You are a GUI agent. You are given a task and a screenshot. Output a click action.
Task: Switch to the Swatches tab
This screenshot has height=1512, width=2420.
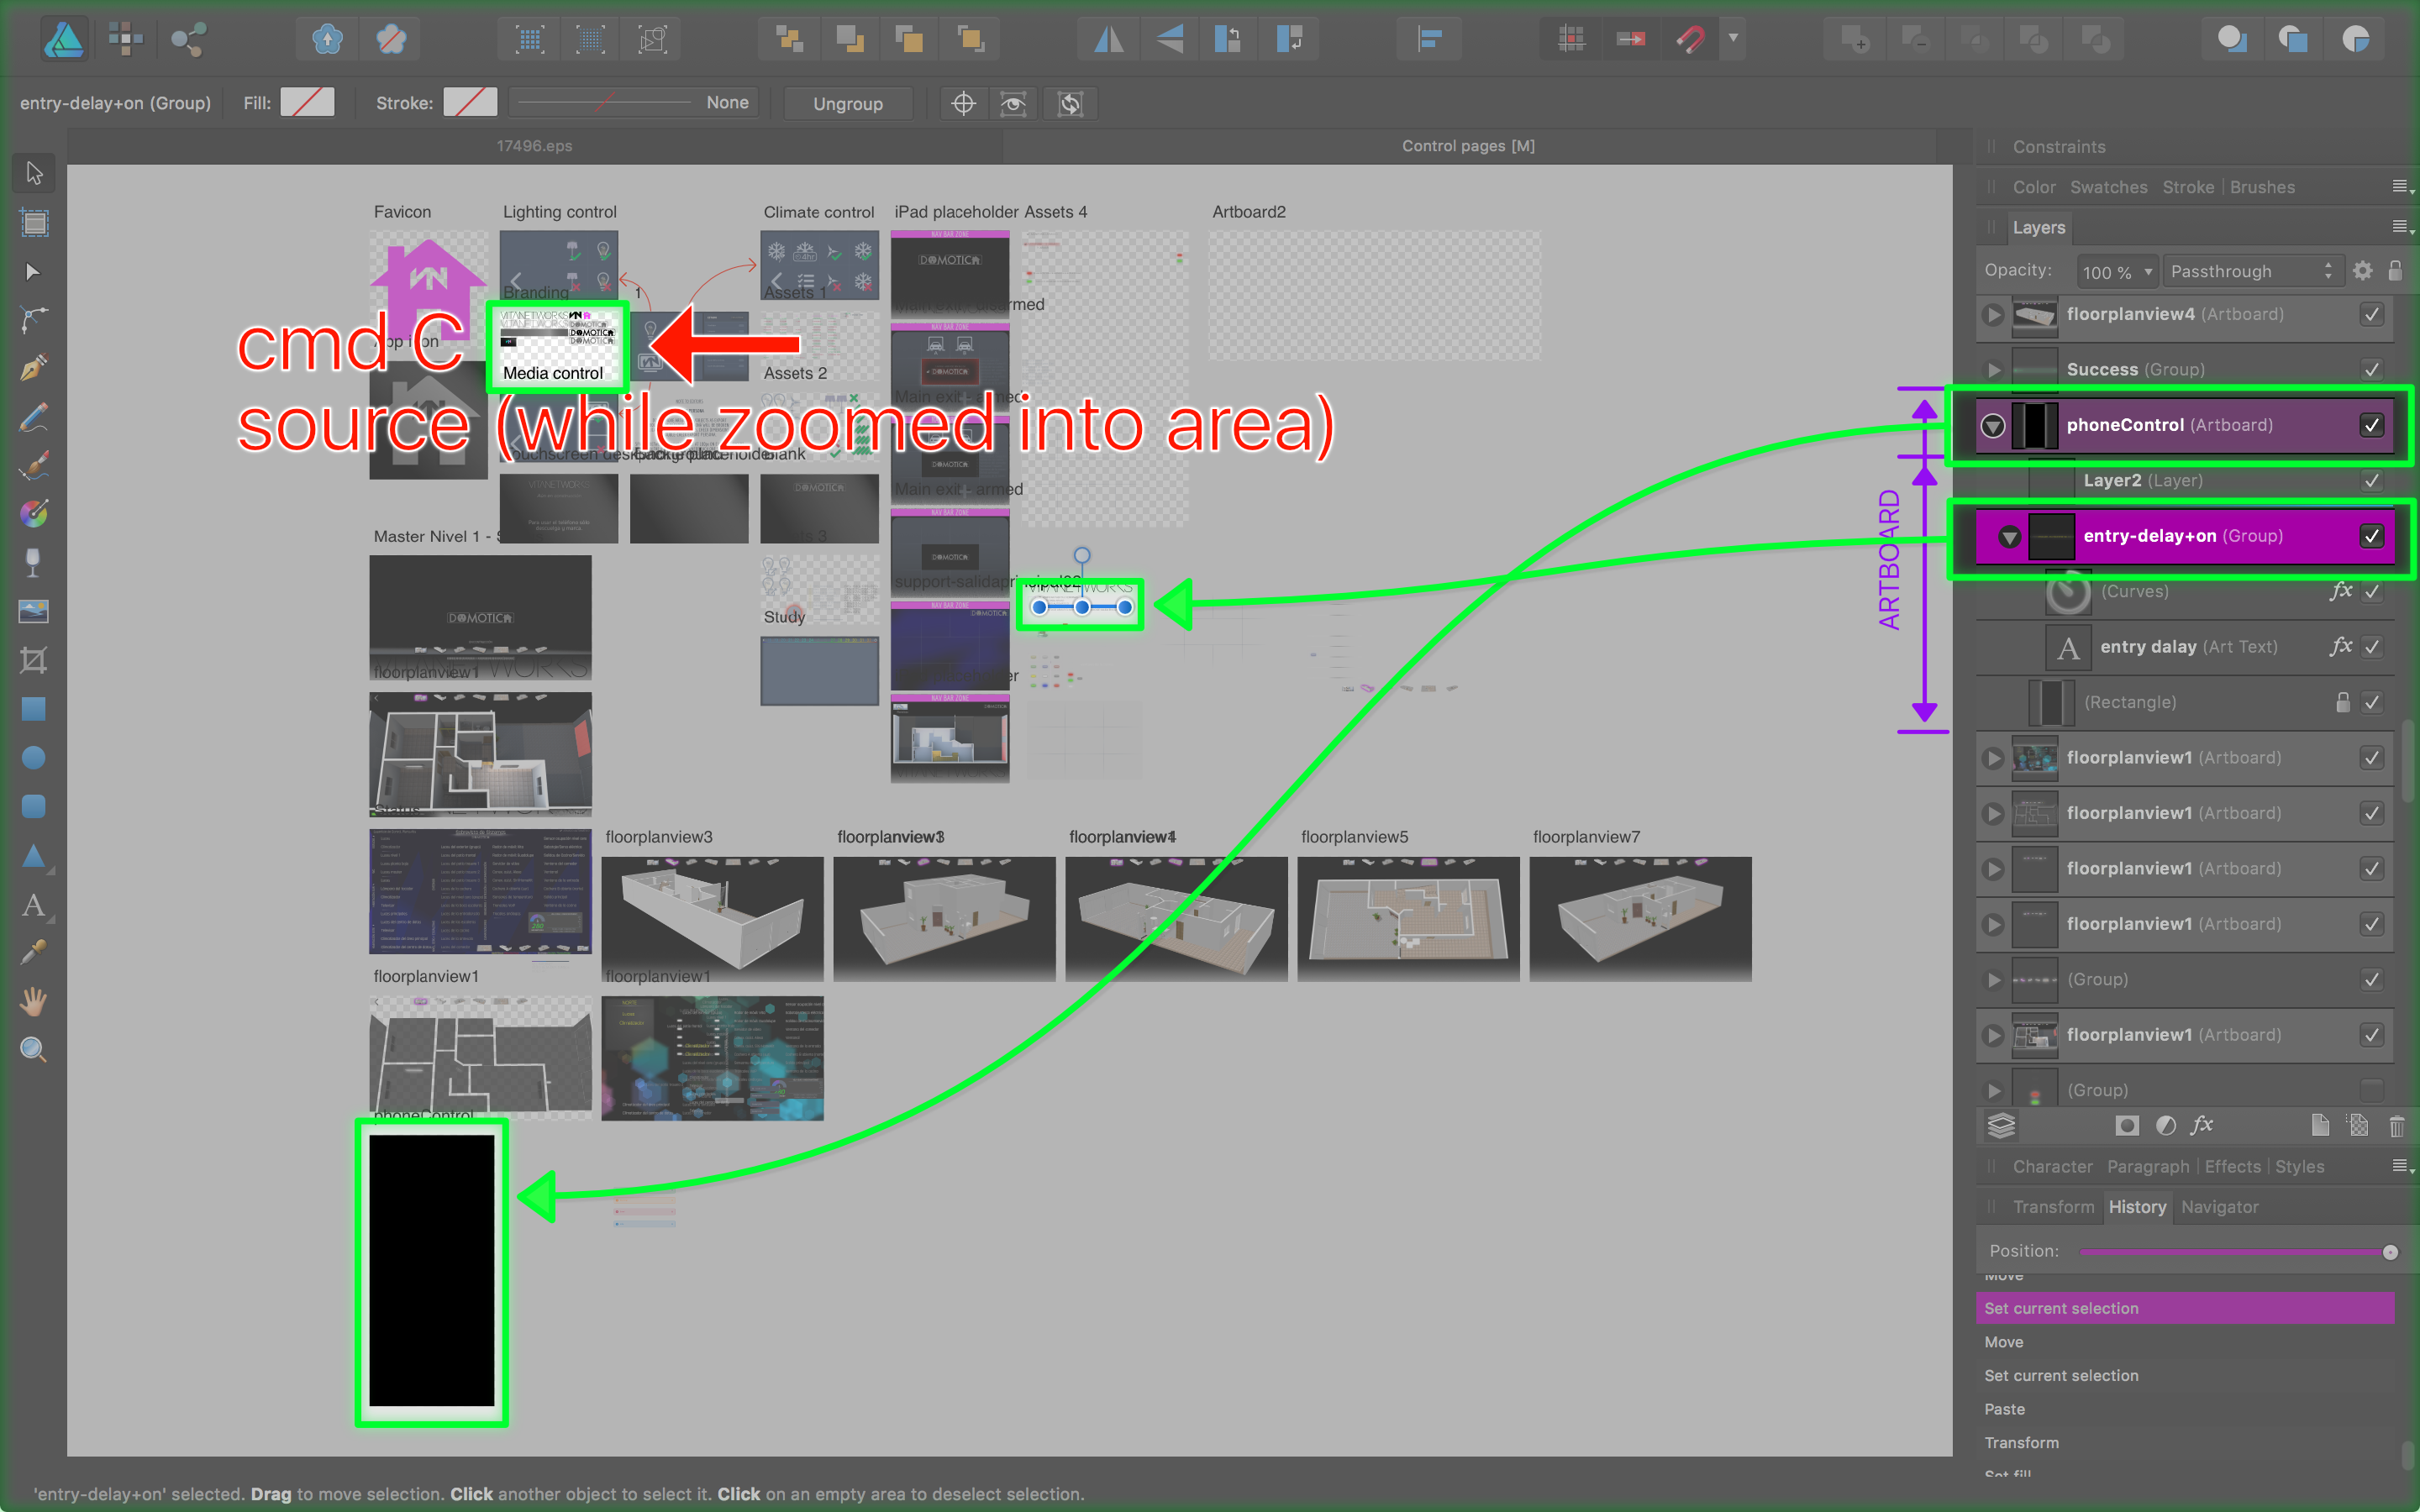(2108, 187)
